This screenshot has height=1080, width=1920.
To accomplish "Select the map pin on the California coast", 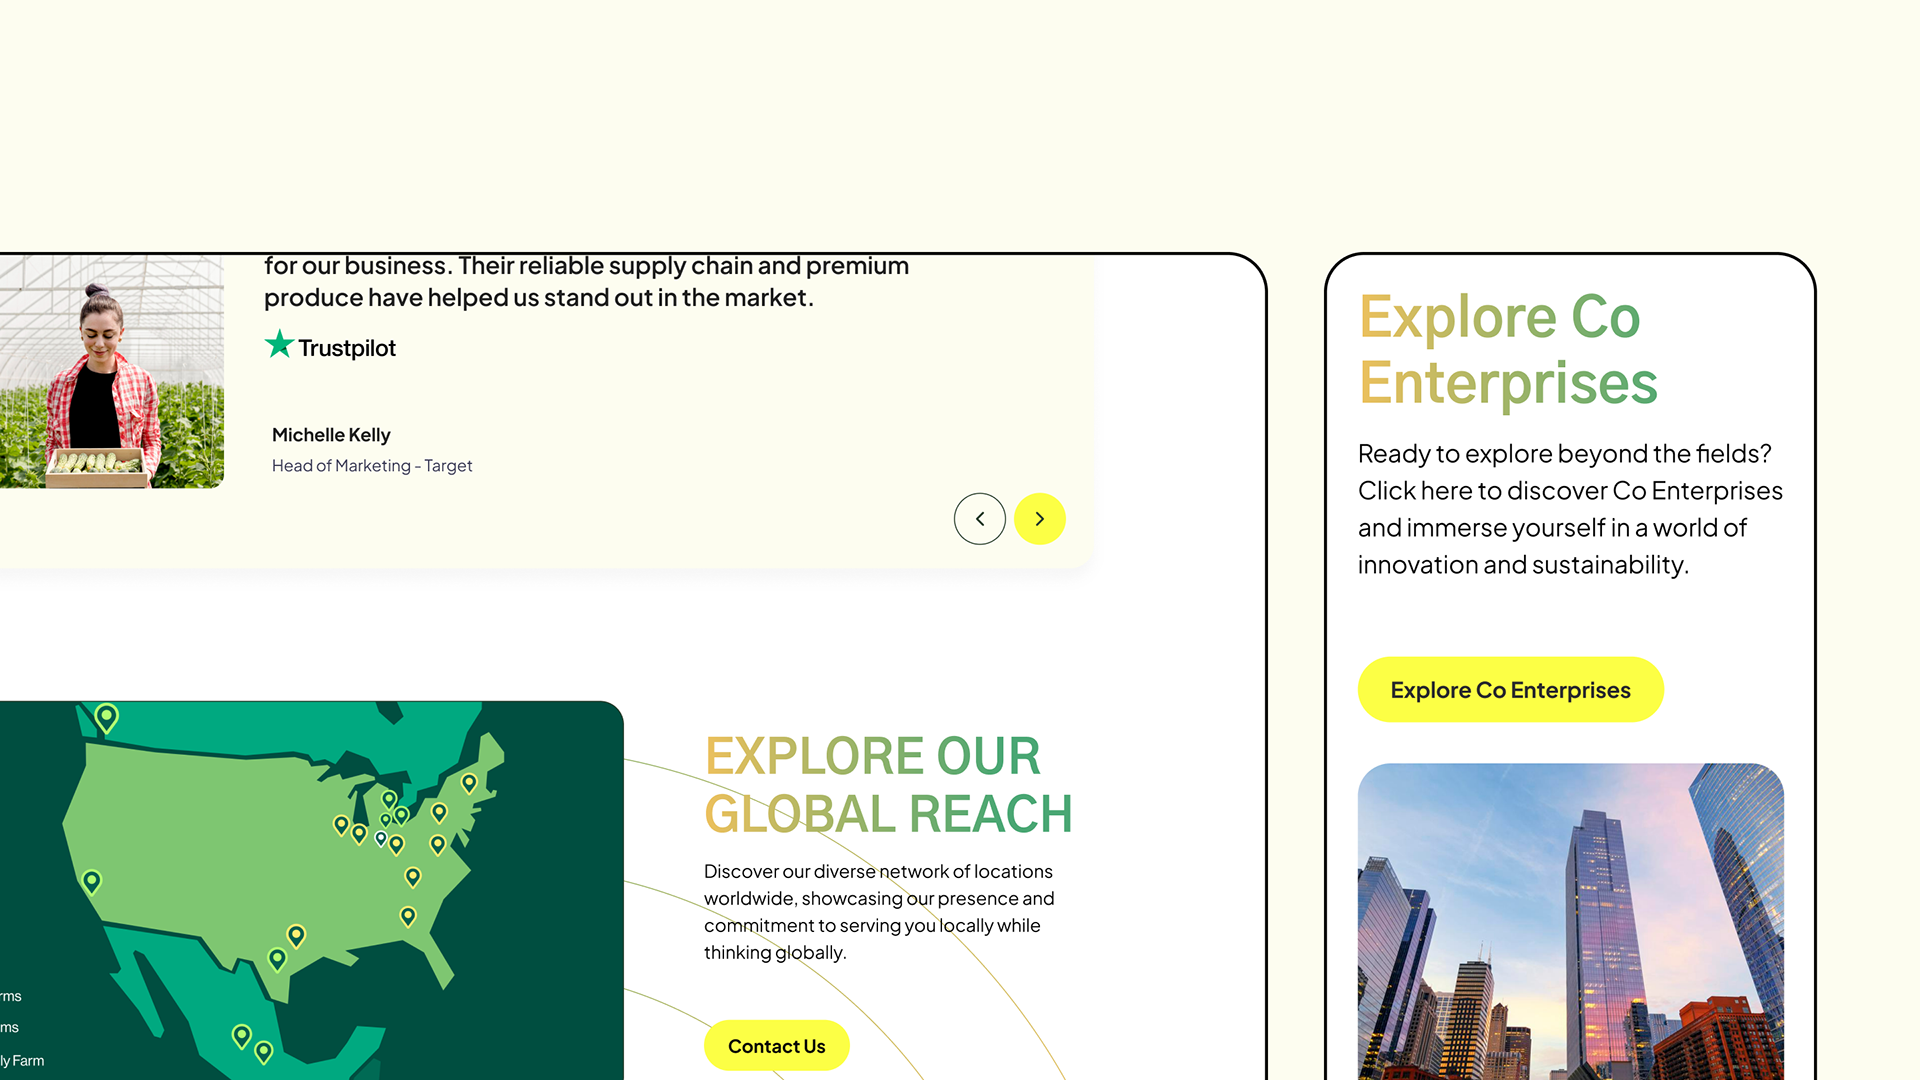I will point(92,881).
